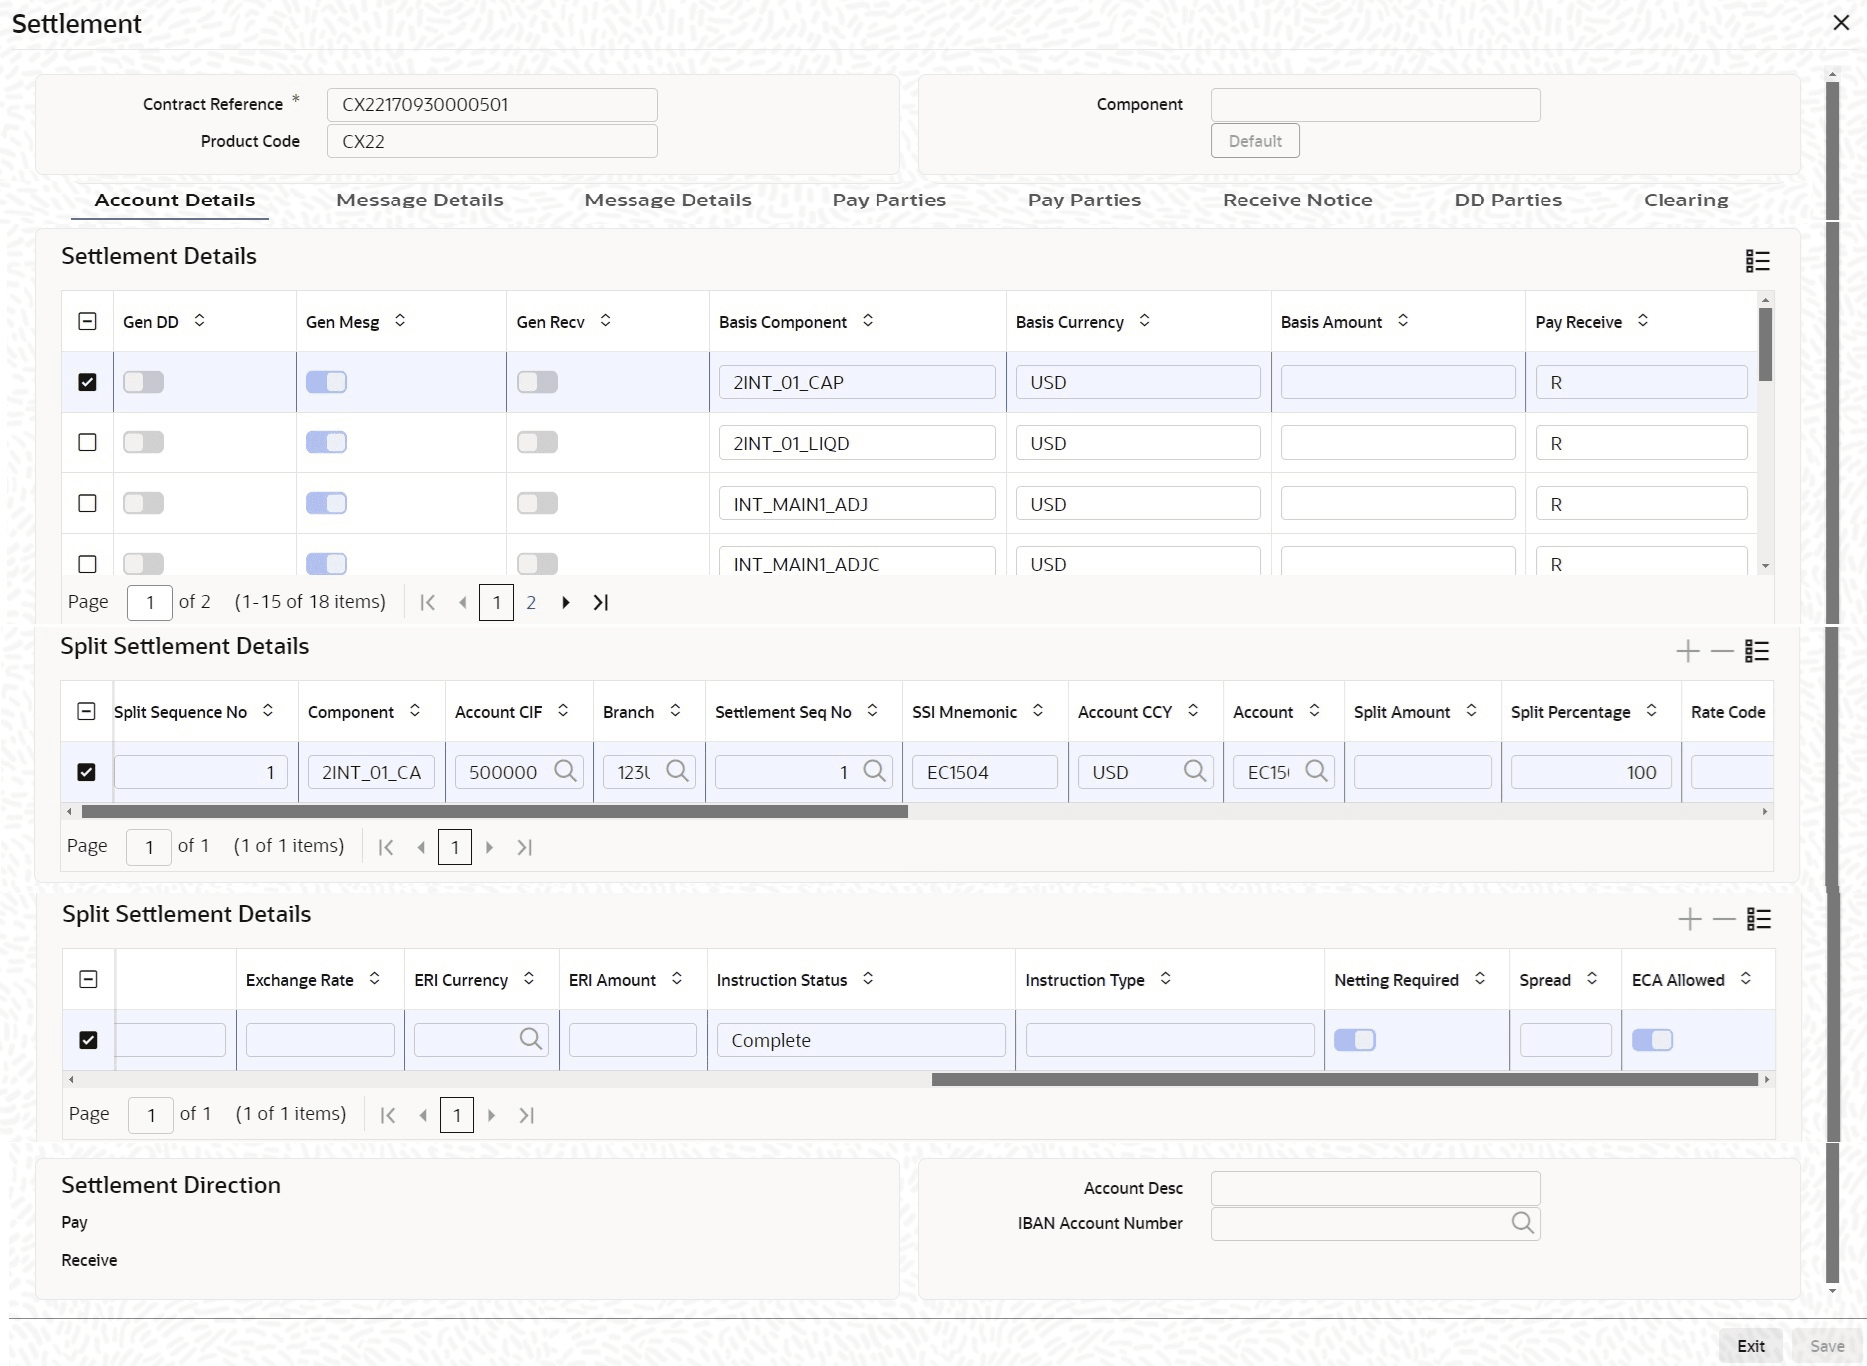Go to previous page of Settlement Details
Image resolution: width=1867 pixels, height=1366 pixels.
coord(462,602)
